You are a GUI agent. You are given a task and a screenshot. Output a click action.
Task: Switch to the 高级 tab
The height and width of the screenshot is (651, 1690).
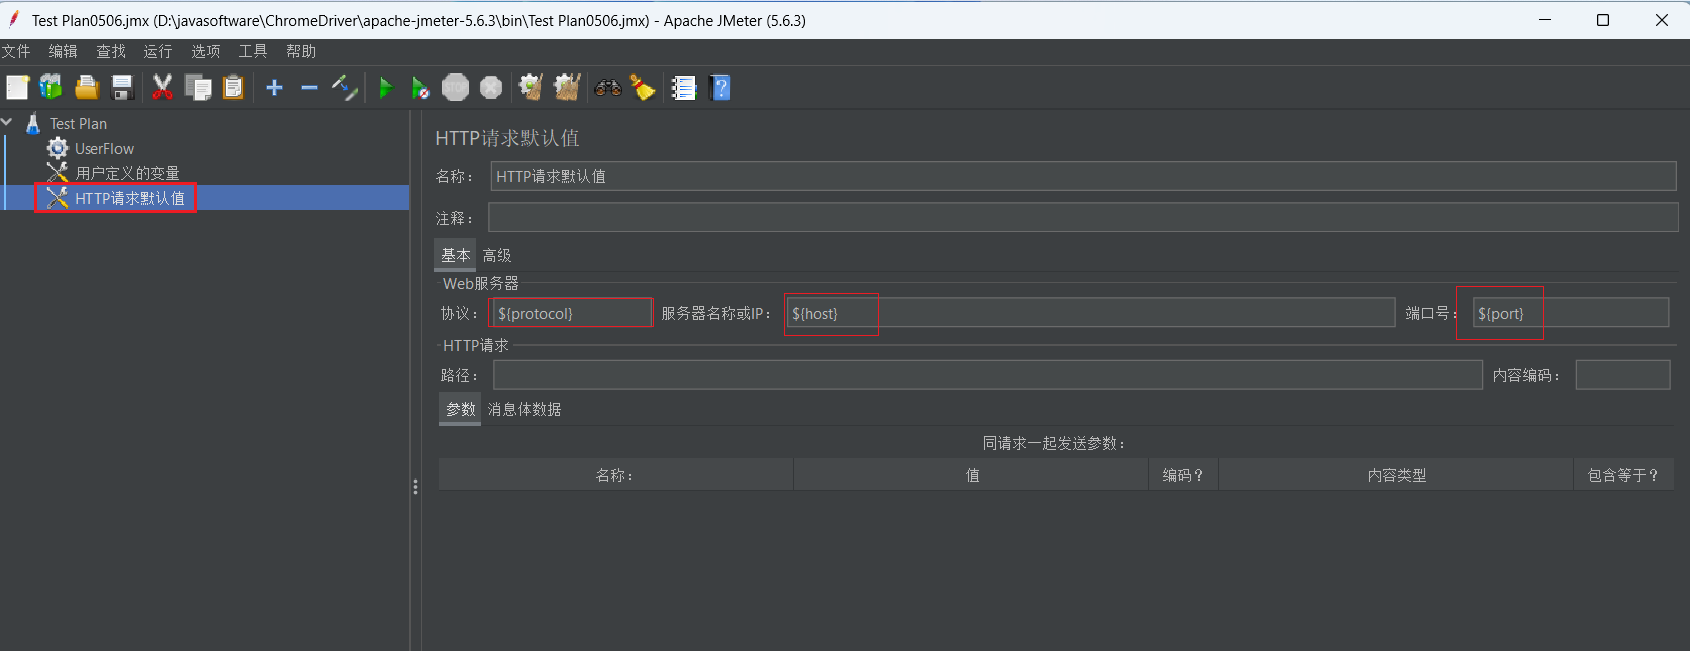[497, 255]
